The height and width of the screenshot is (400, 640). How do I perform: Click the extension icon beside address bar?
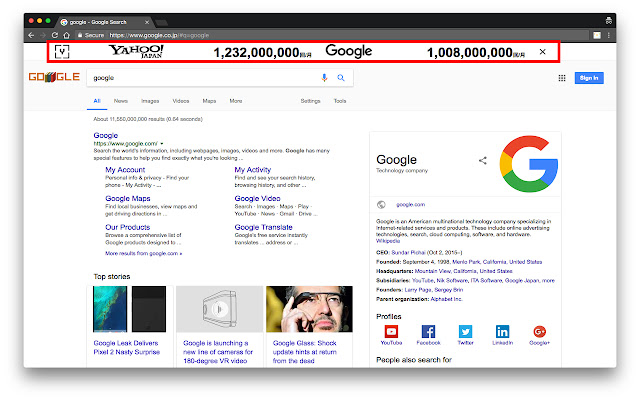[597, 36]
